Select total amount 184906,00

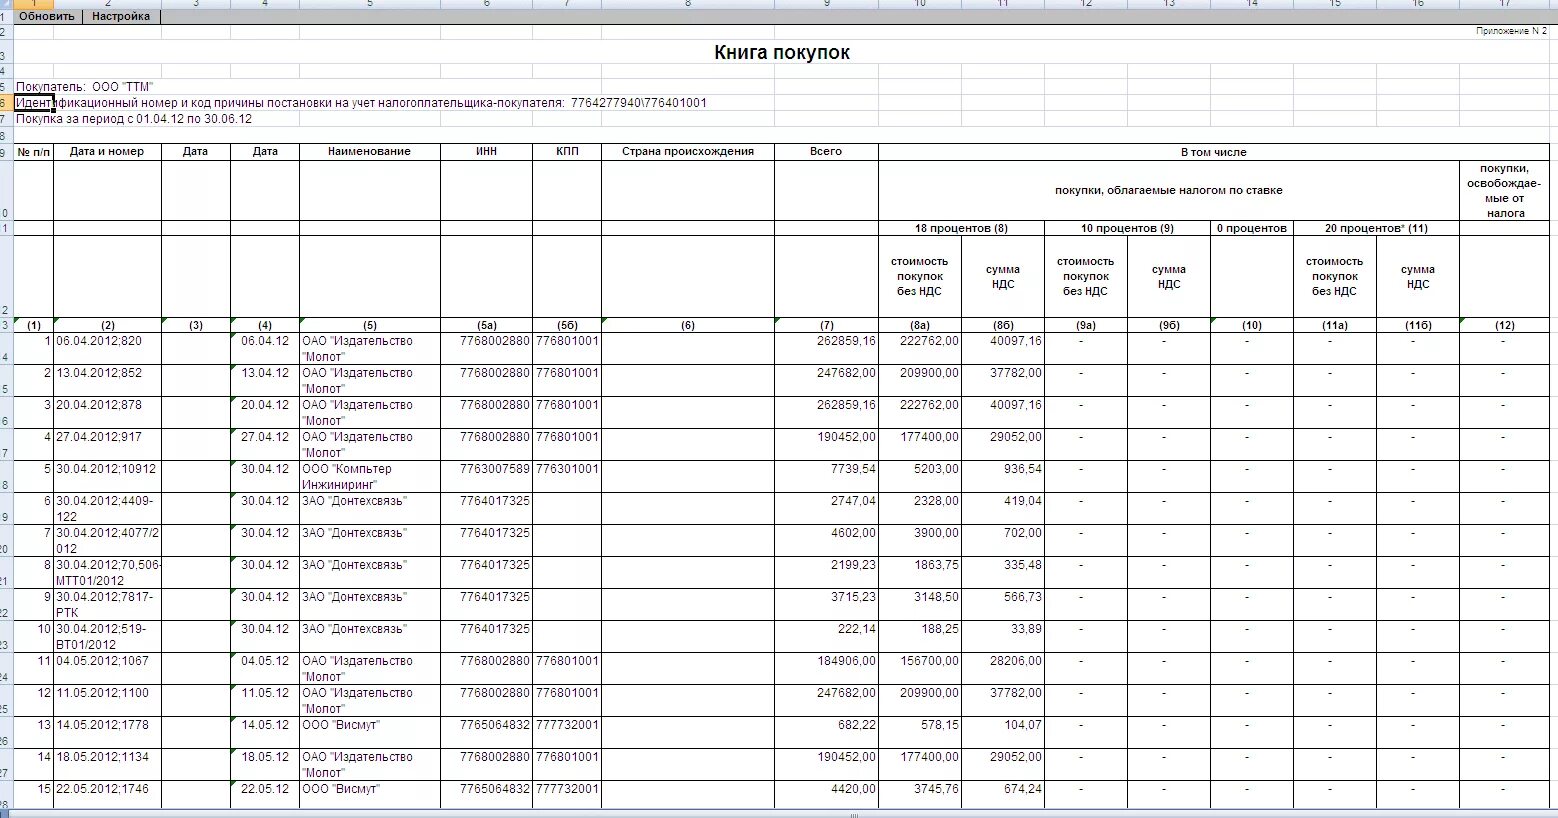(826, 669)
